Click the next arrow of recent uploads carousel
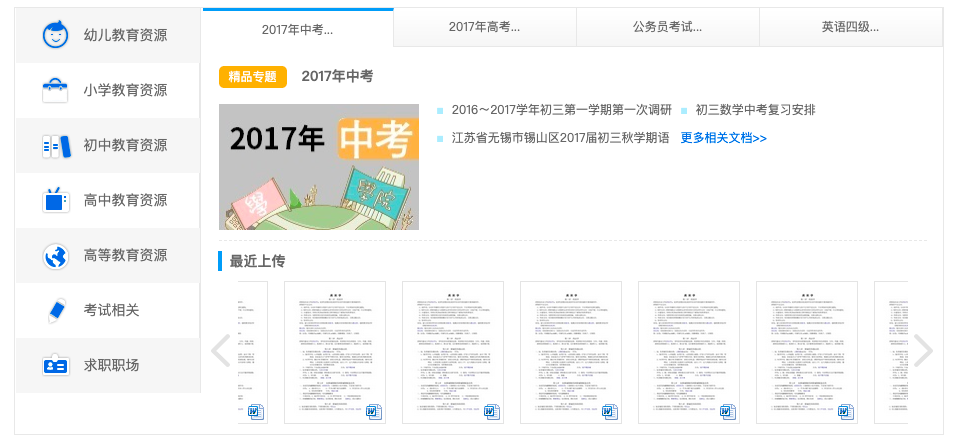This screenshot has height=444, width=955. coord(923,351)
